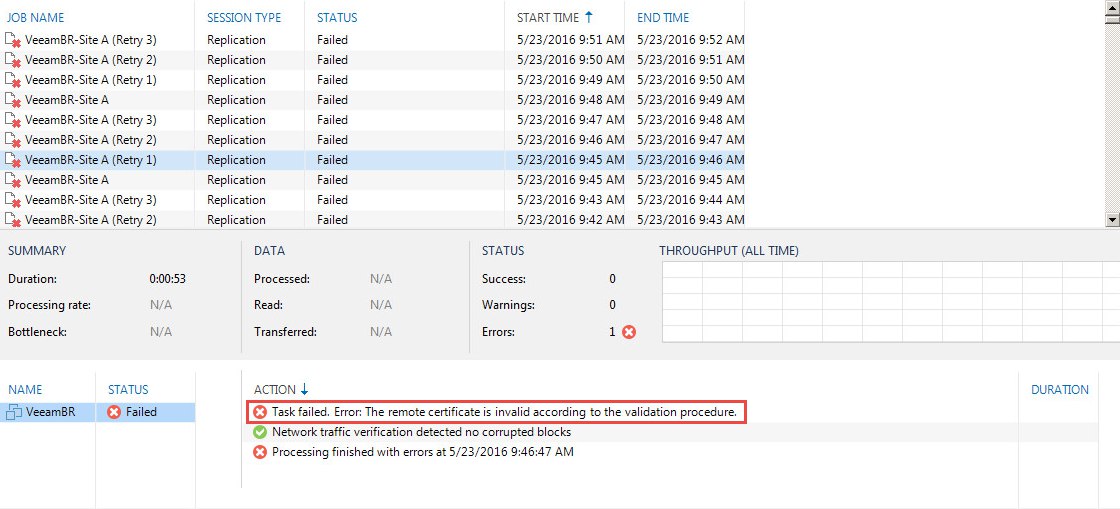Click the red error icon beside Errors count
This screenshot has width=1120, height=509.
pos(629,332)
